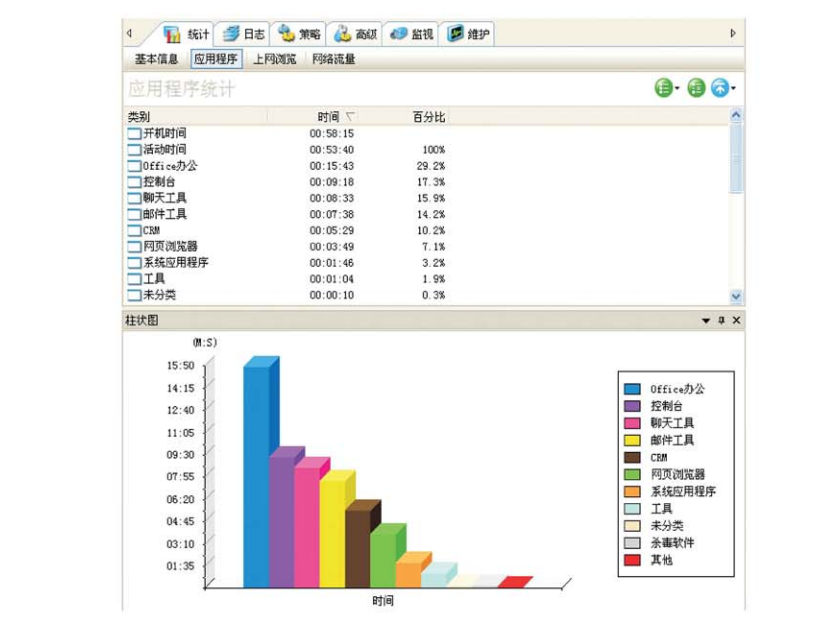839x626 pixels.
Task: Click the middle green toolbar icon
Action: [x=697, y=89]
